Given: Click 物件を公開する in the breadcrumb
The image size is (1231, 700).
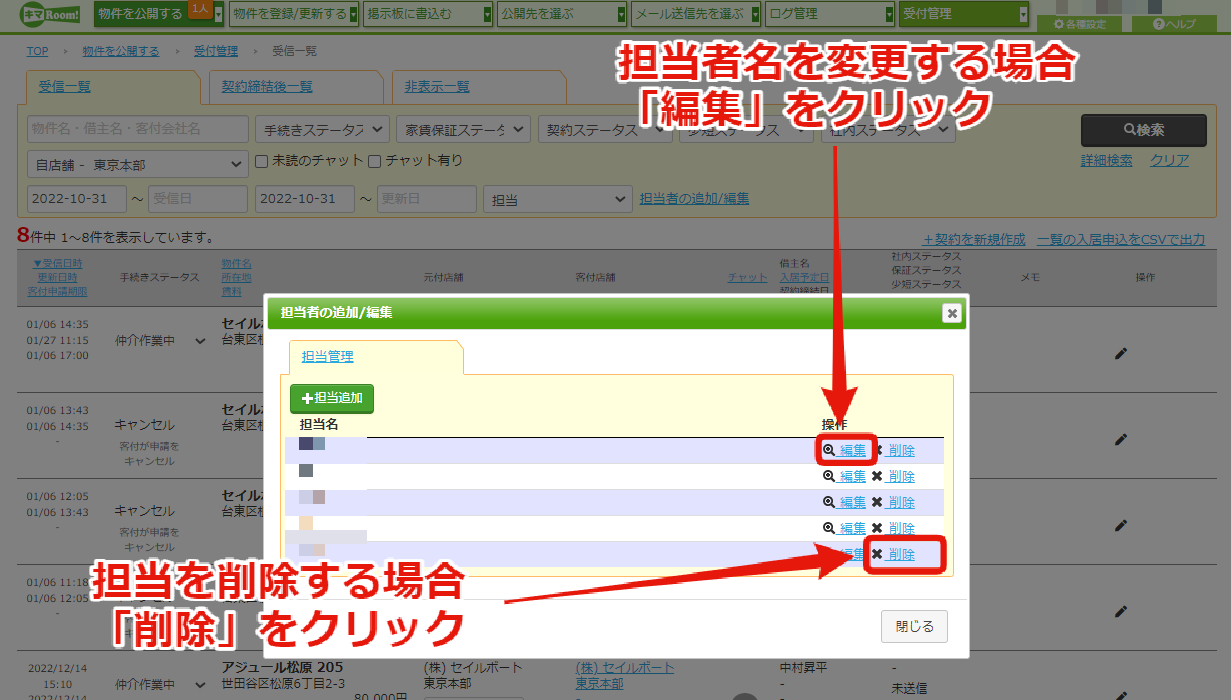Looking at the screenshot, I should [121, 51].
